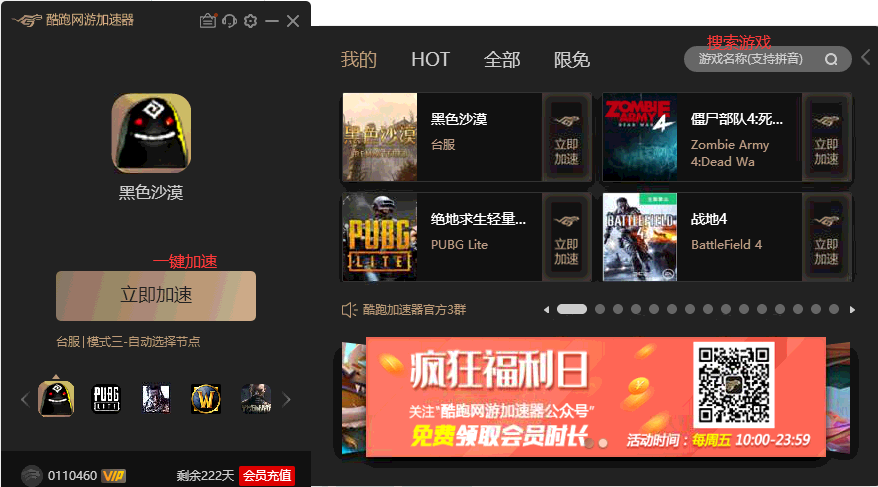Collapse game panel with top-right chevron
The height and width of the screenshot is (487, 878).
[866, 57]
